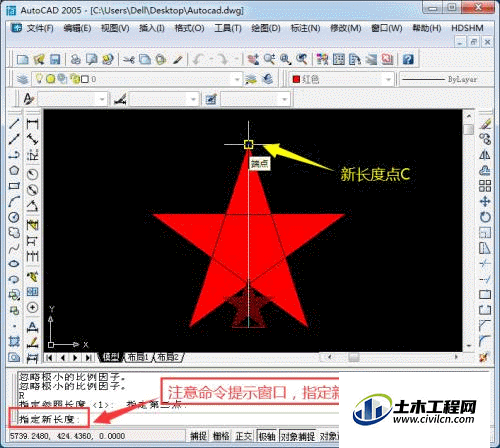Image resolution: width=500 pixels, height=448 pixels.
Task: Switch to the 布局2 layout tab
Action: [168, 357]
